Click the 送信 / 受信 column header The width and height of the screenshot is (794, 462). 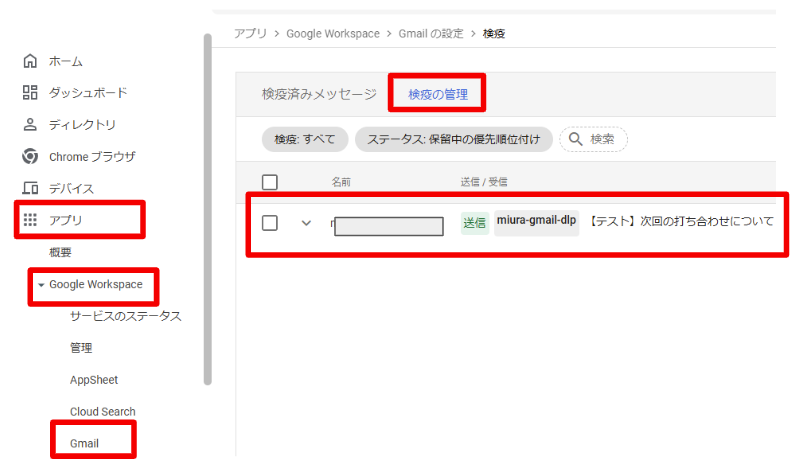(x=484, y=182)
